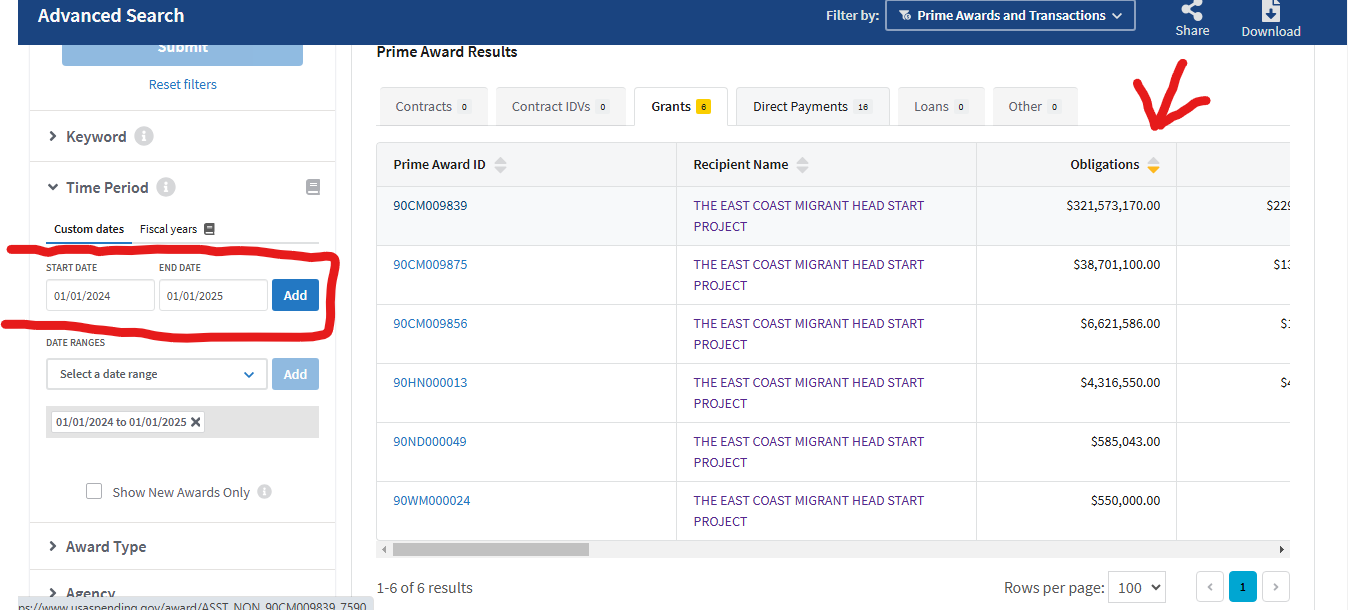The height and width of the screenshot is (610, 1348).
Task: Open award 90CM009839
Action: click(x=430, y=205)
